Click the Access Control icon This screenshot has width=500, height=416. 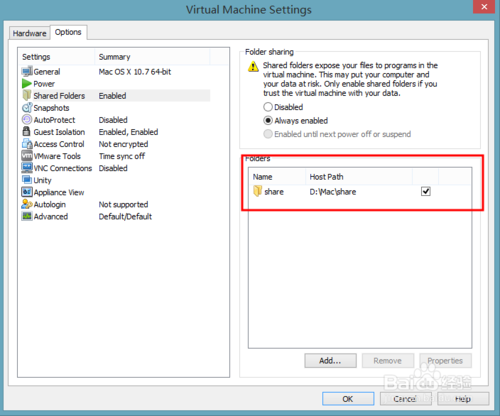[27, 144]
